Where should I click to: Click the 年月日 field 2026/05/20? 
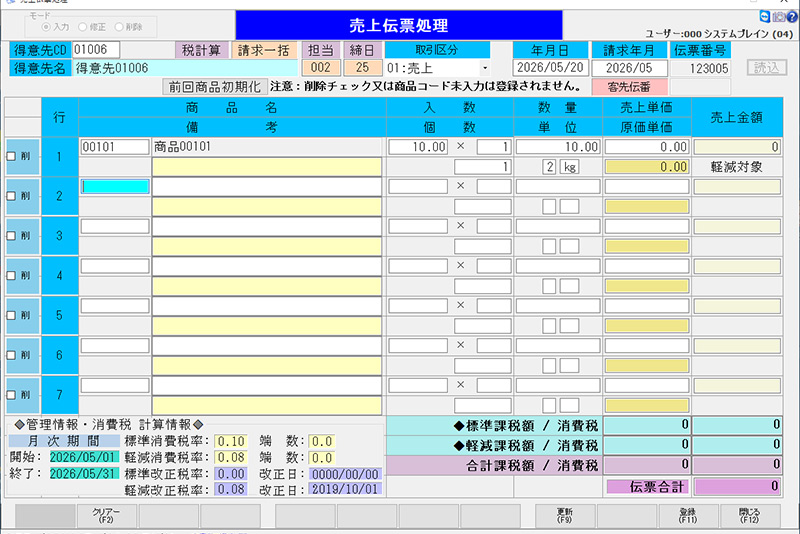(551, 68)
